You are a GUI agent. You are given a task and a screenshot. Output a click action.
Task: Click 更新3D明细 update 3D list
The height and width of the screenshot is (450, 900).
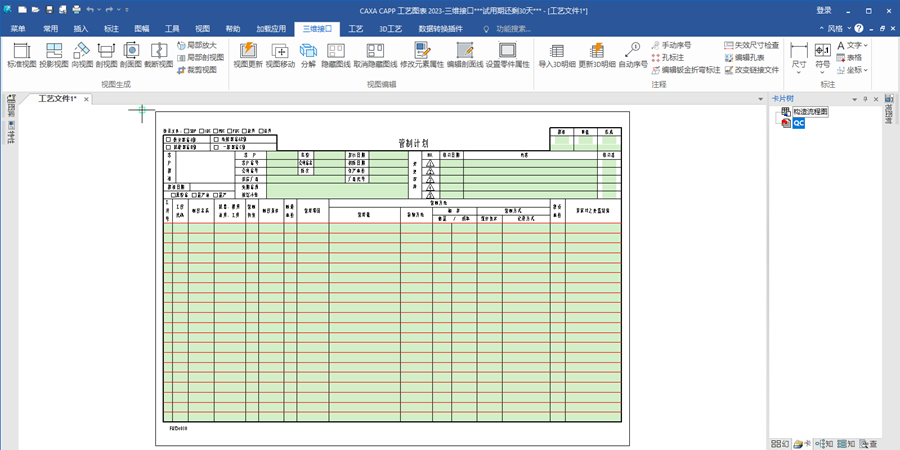597,56
